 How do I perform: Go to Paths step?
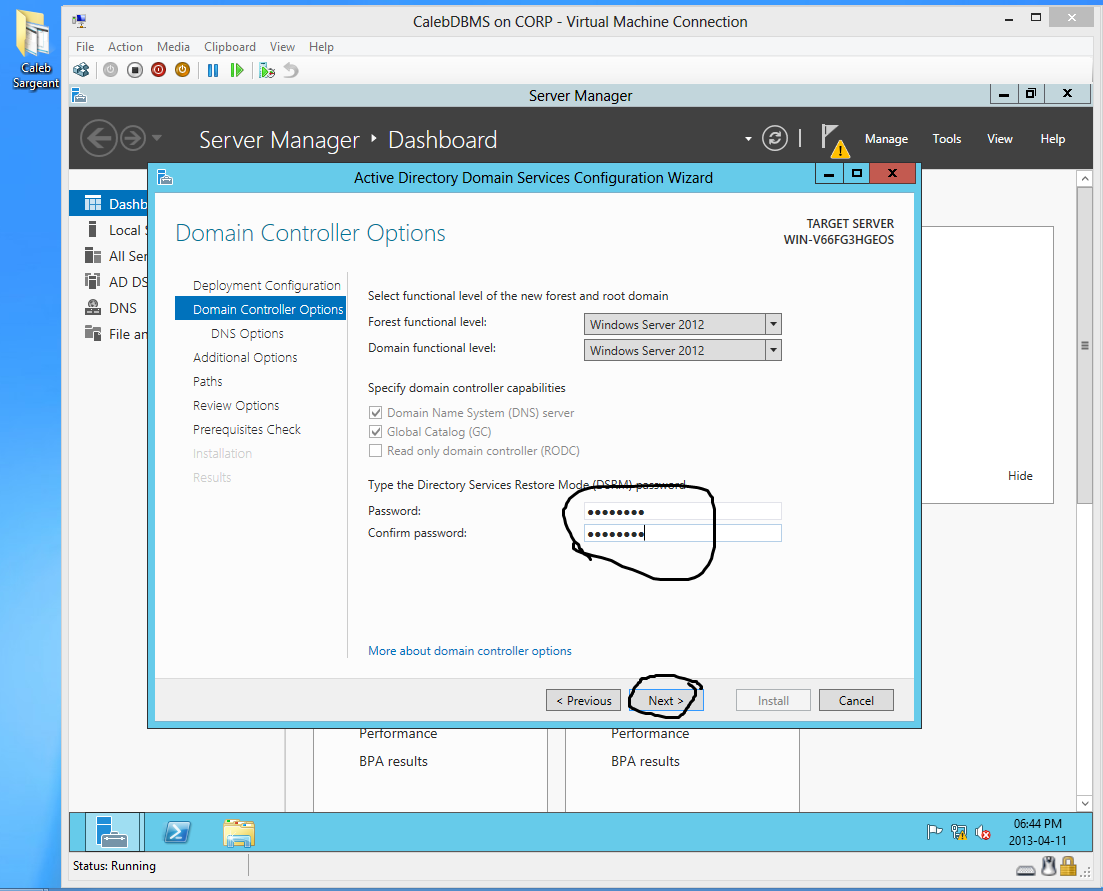(x=208, y=381)
